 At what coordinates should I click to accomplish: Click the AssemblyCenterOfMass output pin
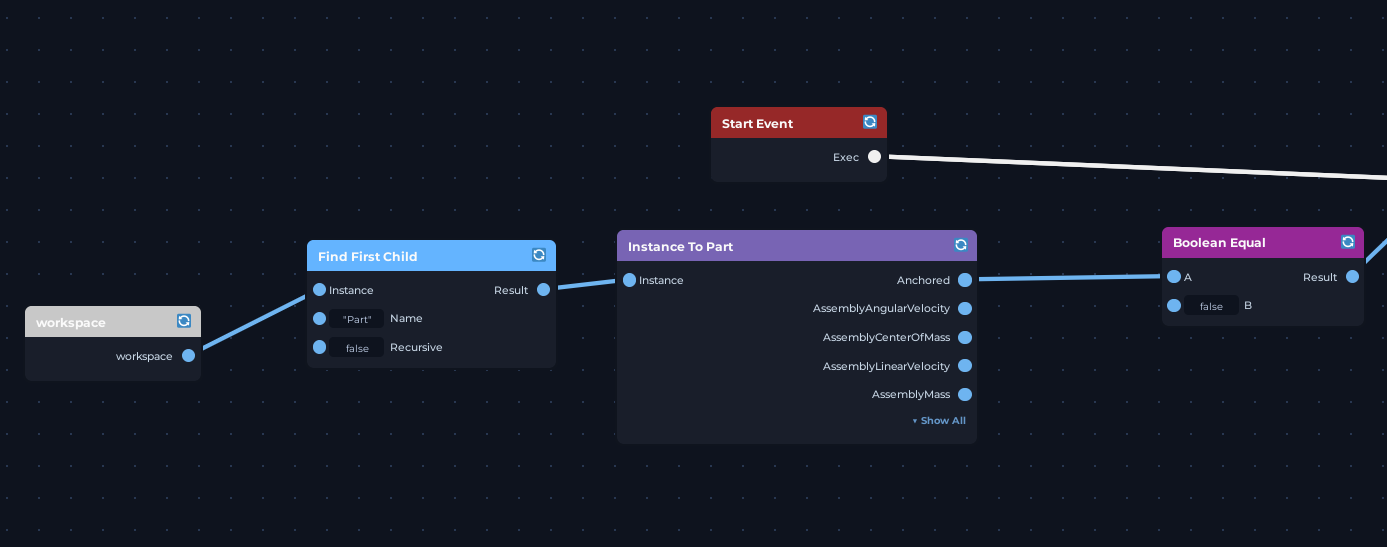[964, 337]
